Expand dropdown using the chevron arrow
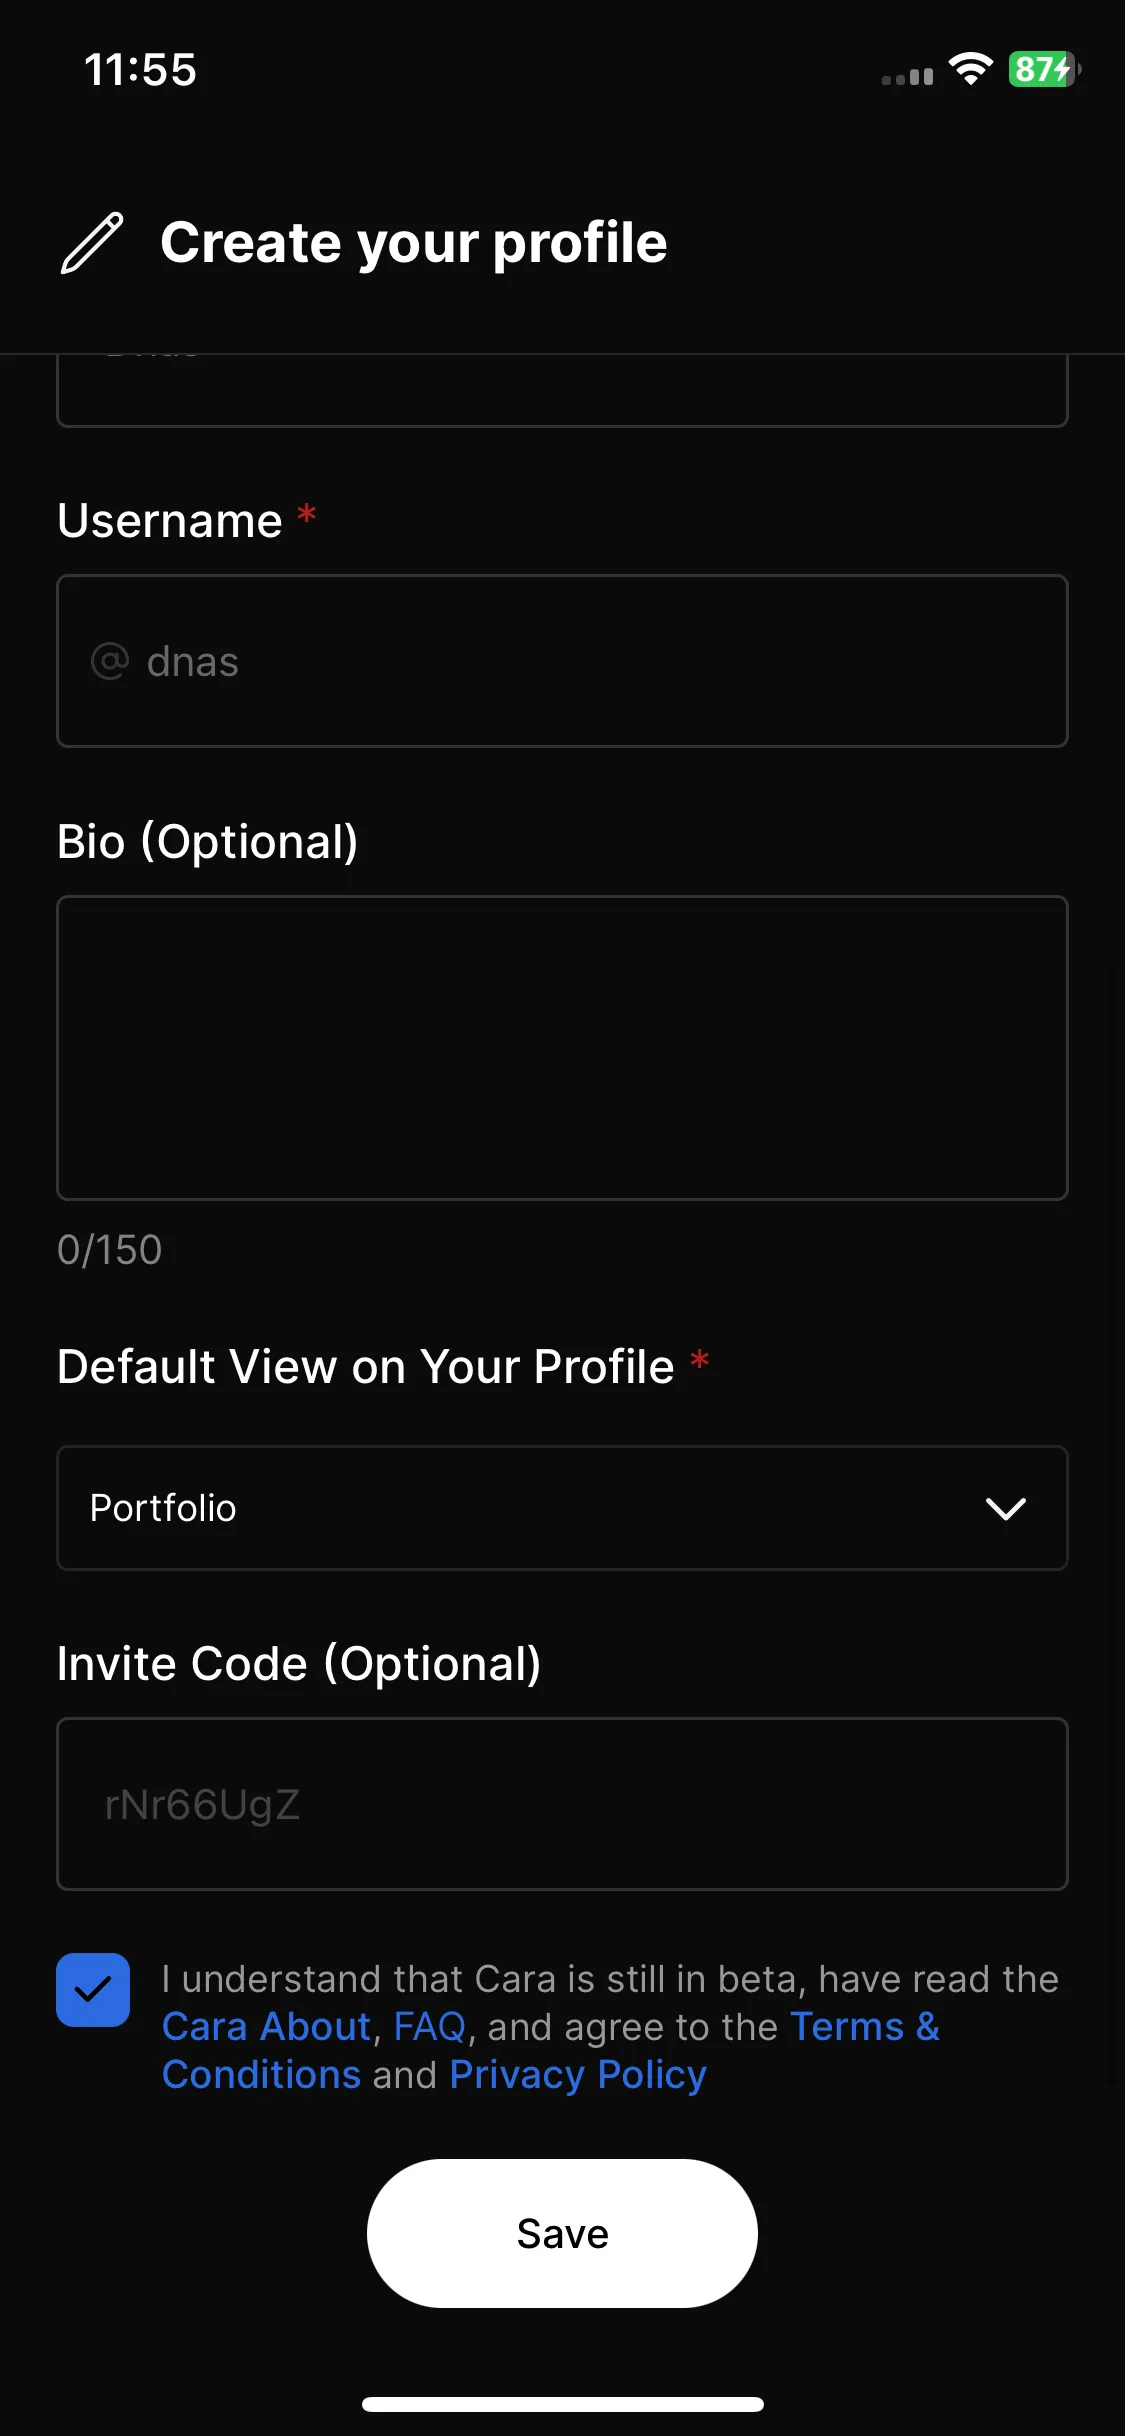This screenshot has height=2436, width=1125. tap(1006, 1508)
